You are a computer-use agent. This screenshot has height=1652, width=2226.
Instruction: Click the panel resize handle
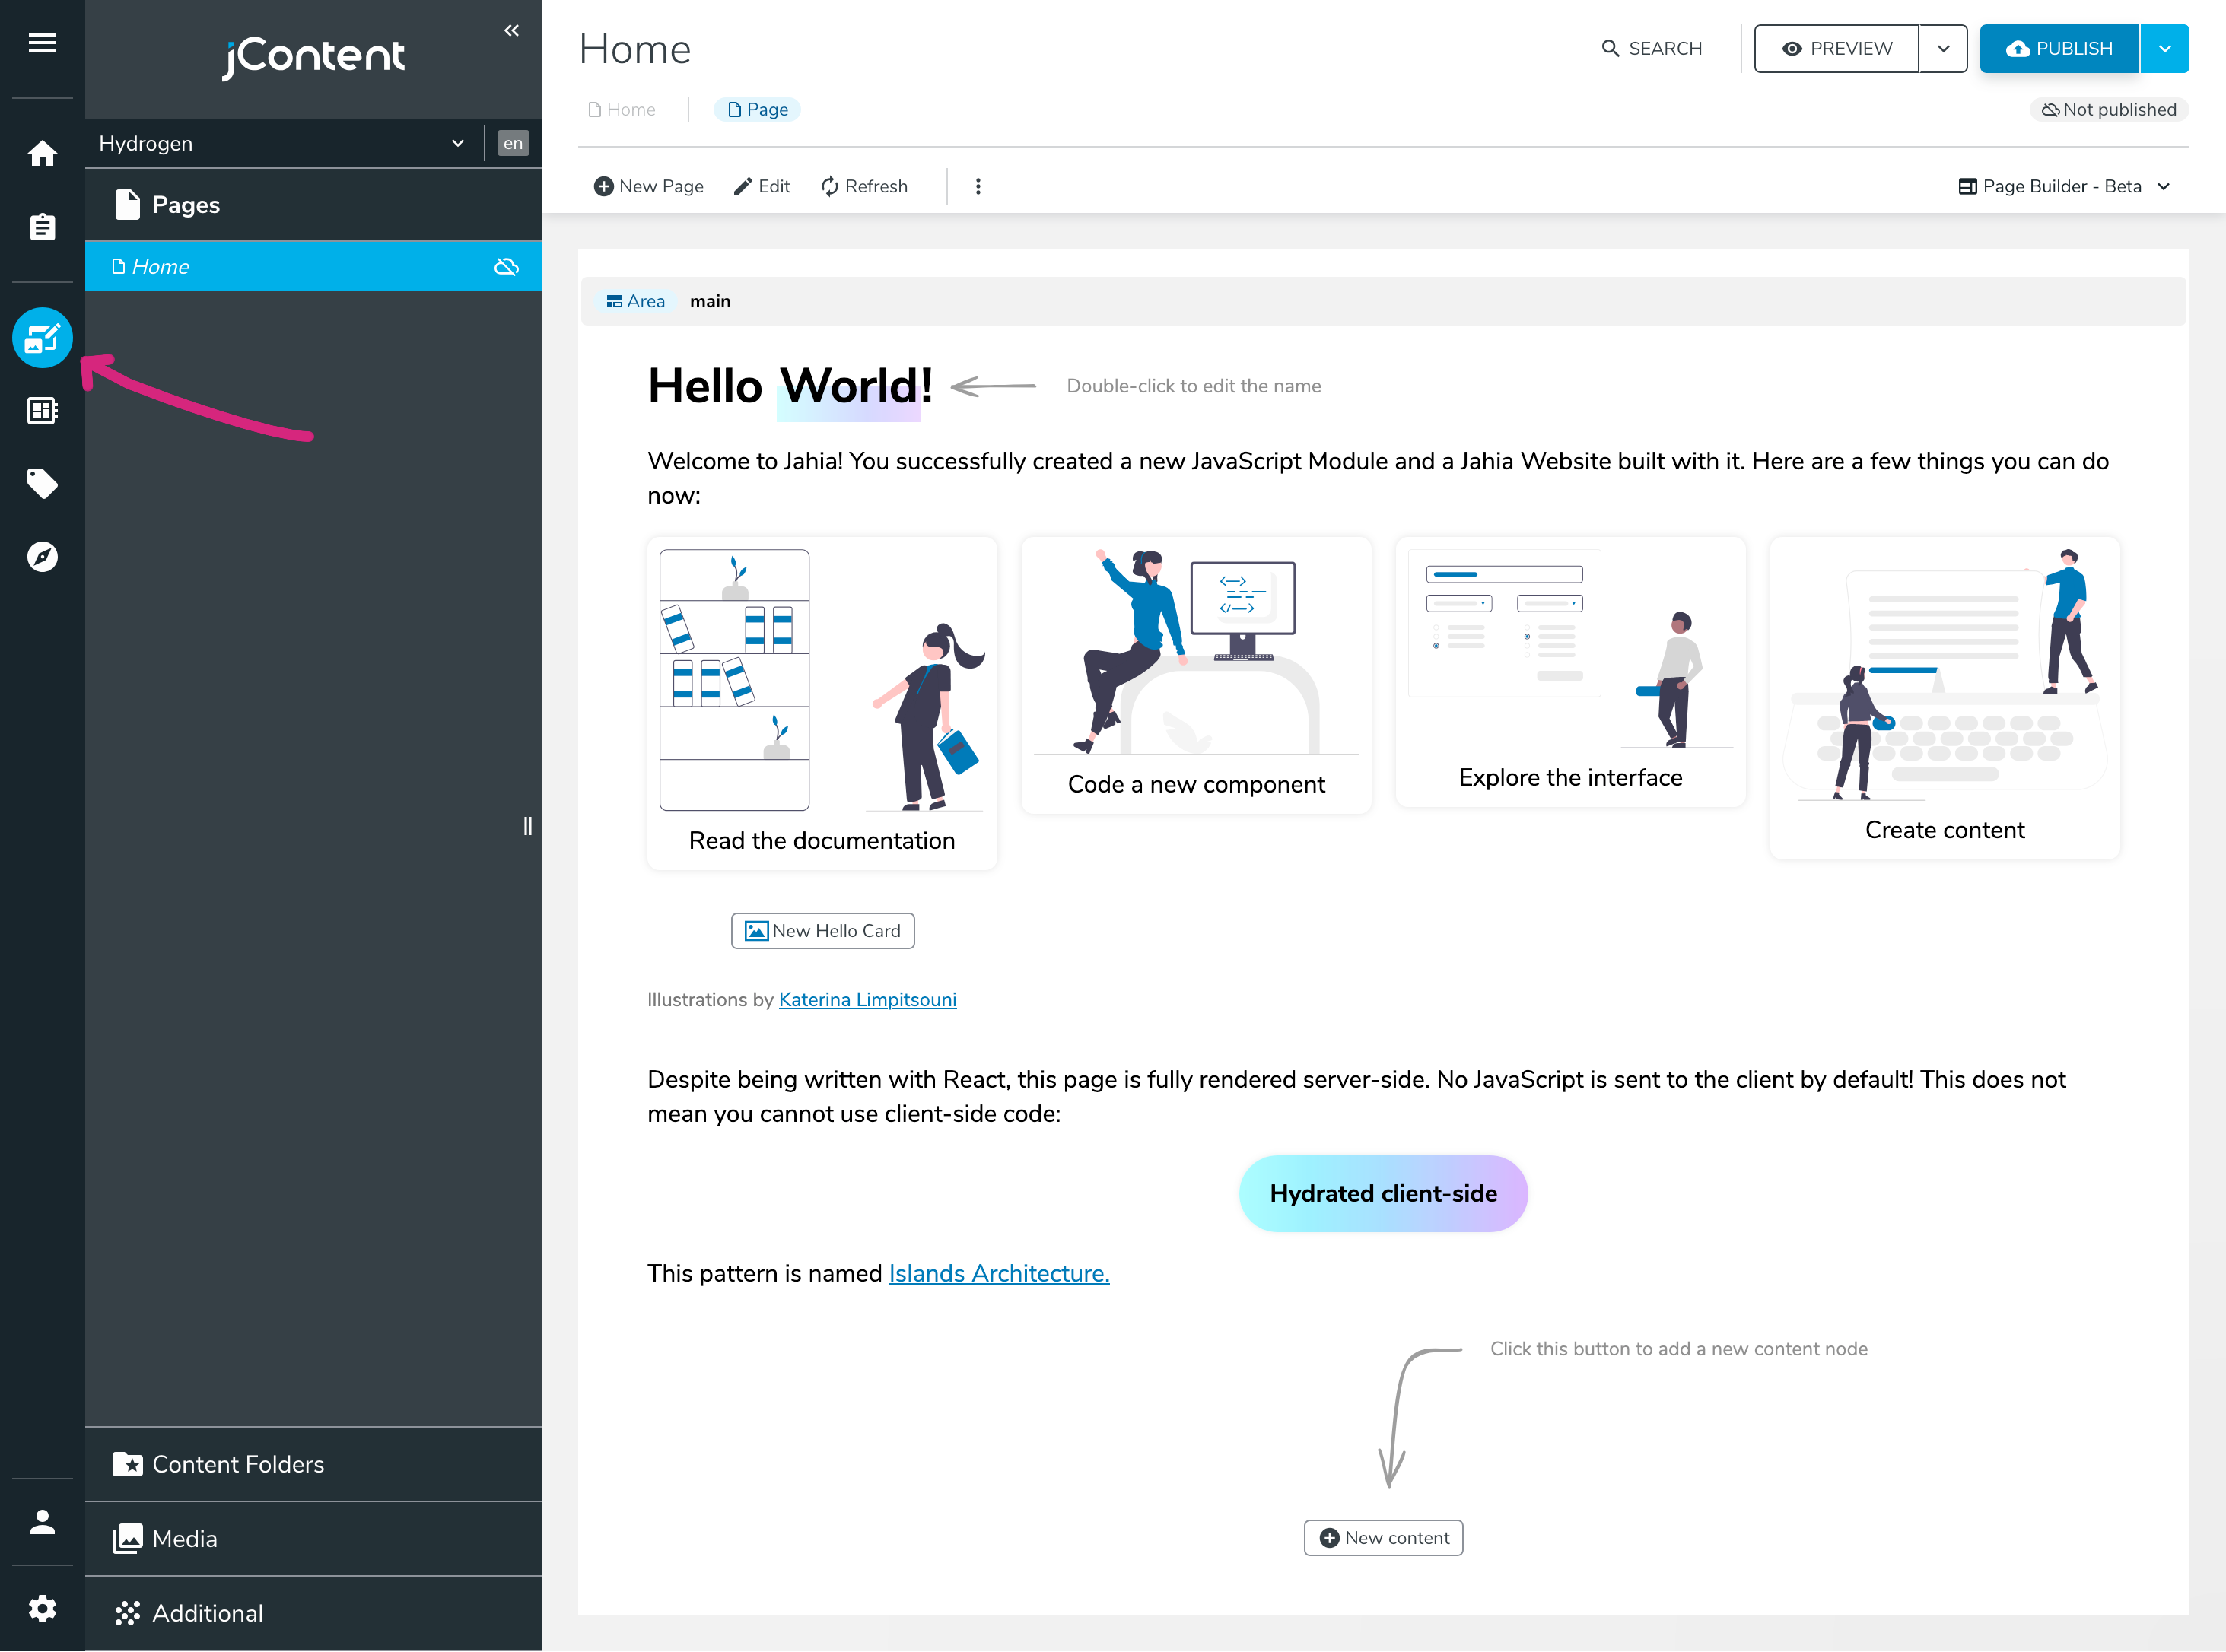[x=527, y=826]
